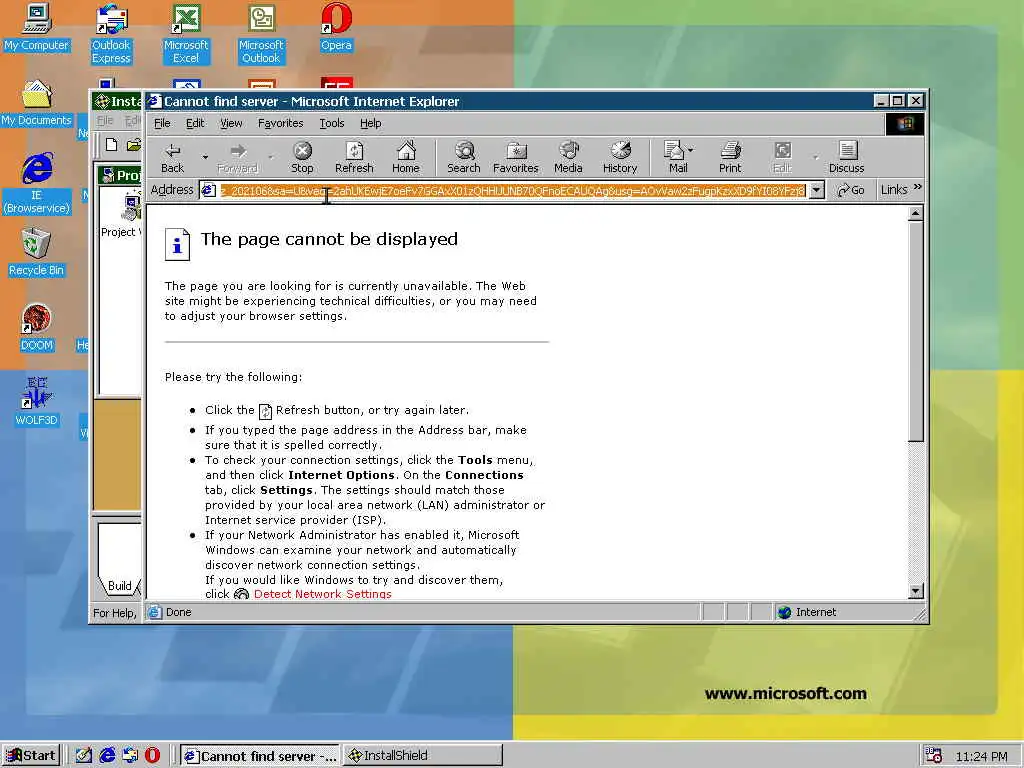Click Detect Network Settings link

[x=323, y=594]
